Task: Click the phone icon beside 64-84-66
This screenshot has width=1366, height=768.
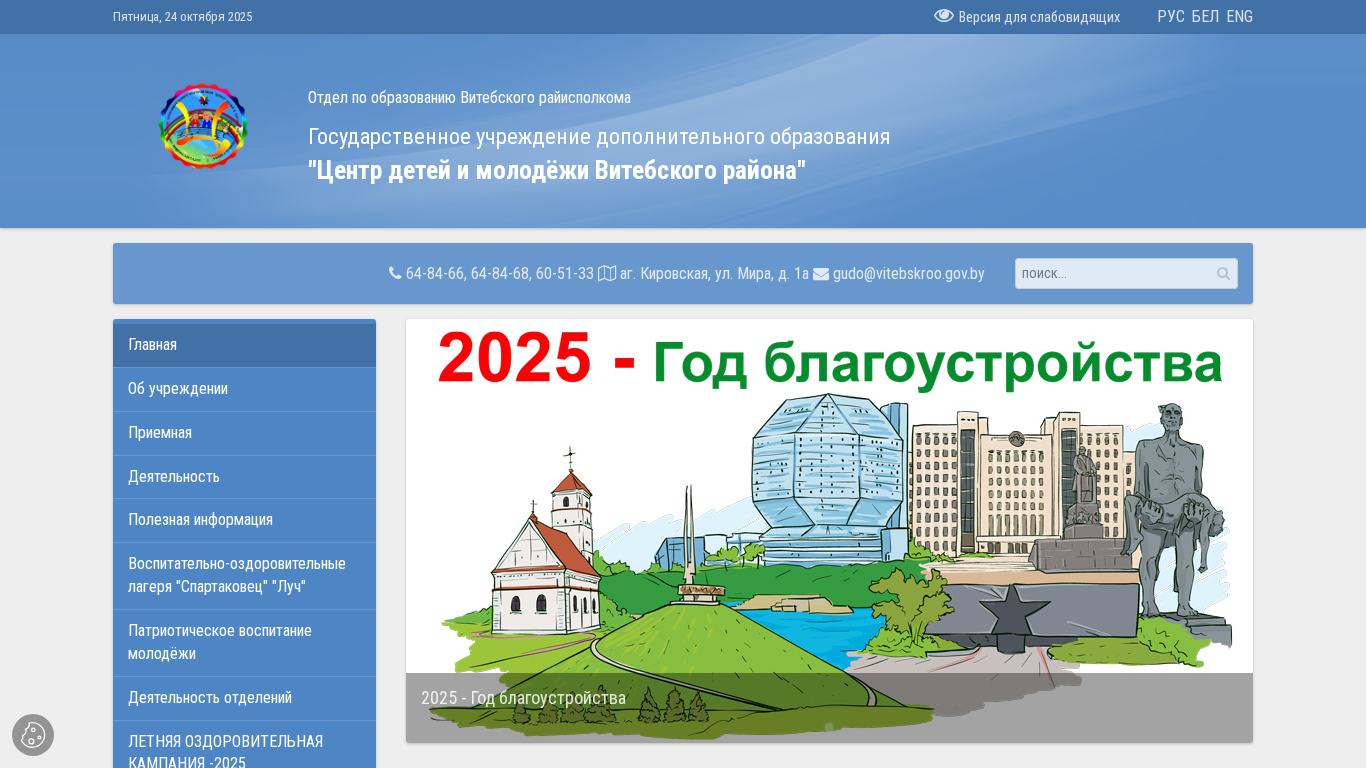Action: click(395, 273)
